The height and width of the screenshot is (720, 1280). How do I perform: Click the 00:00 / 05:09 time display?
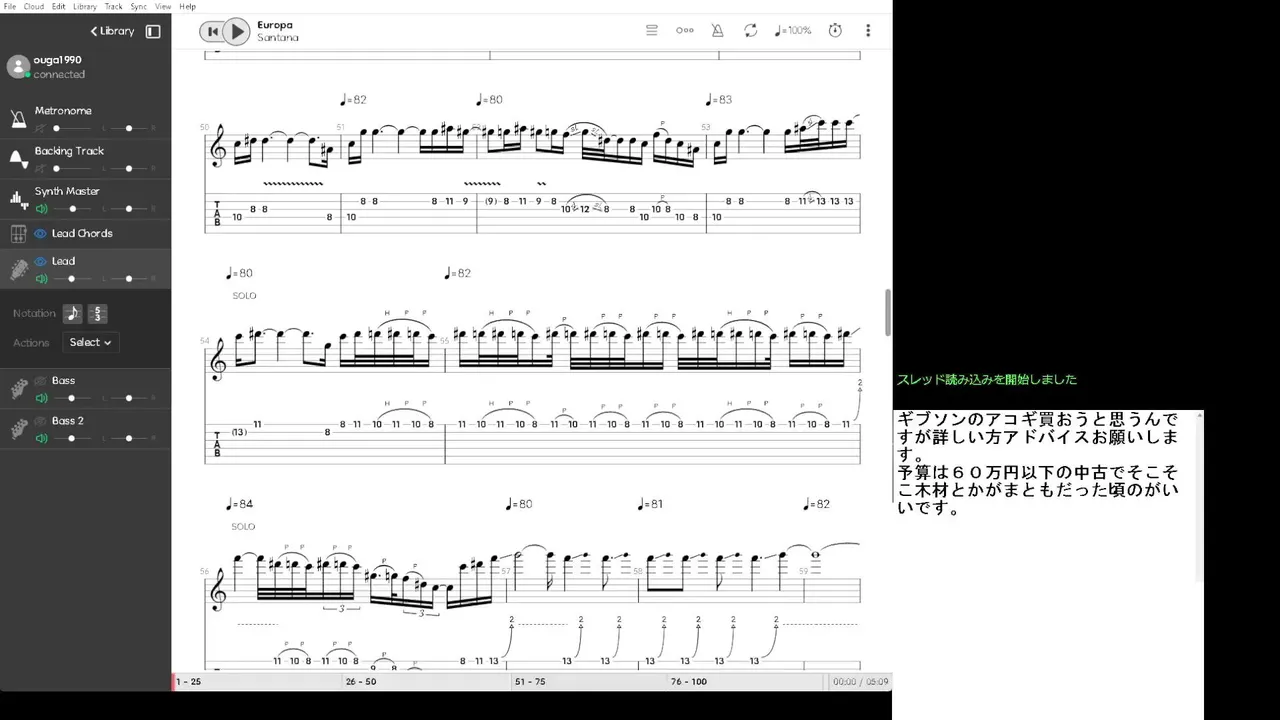pos(861,682)
